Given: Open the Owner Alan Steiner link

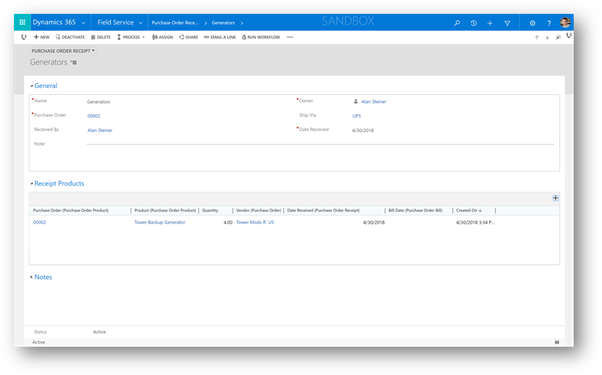Looking at the screenshot, I should tap(374, 102).
